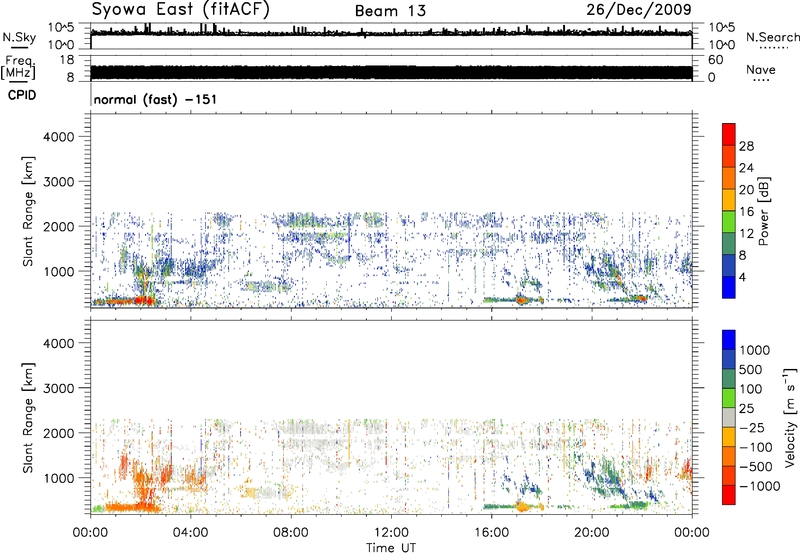The width and height of the screenshot is (800, 554).
Task: Pick the light green 12–16 dB Power swatch
Action: pos(729,222)
